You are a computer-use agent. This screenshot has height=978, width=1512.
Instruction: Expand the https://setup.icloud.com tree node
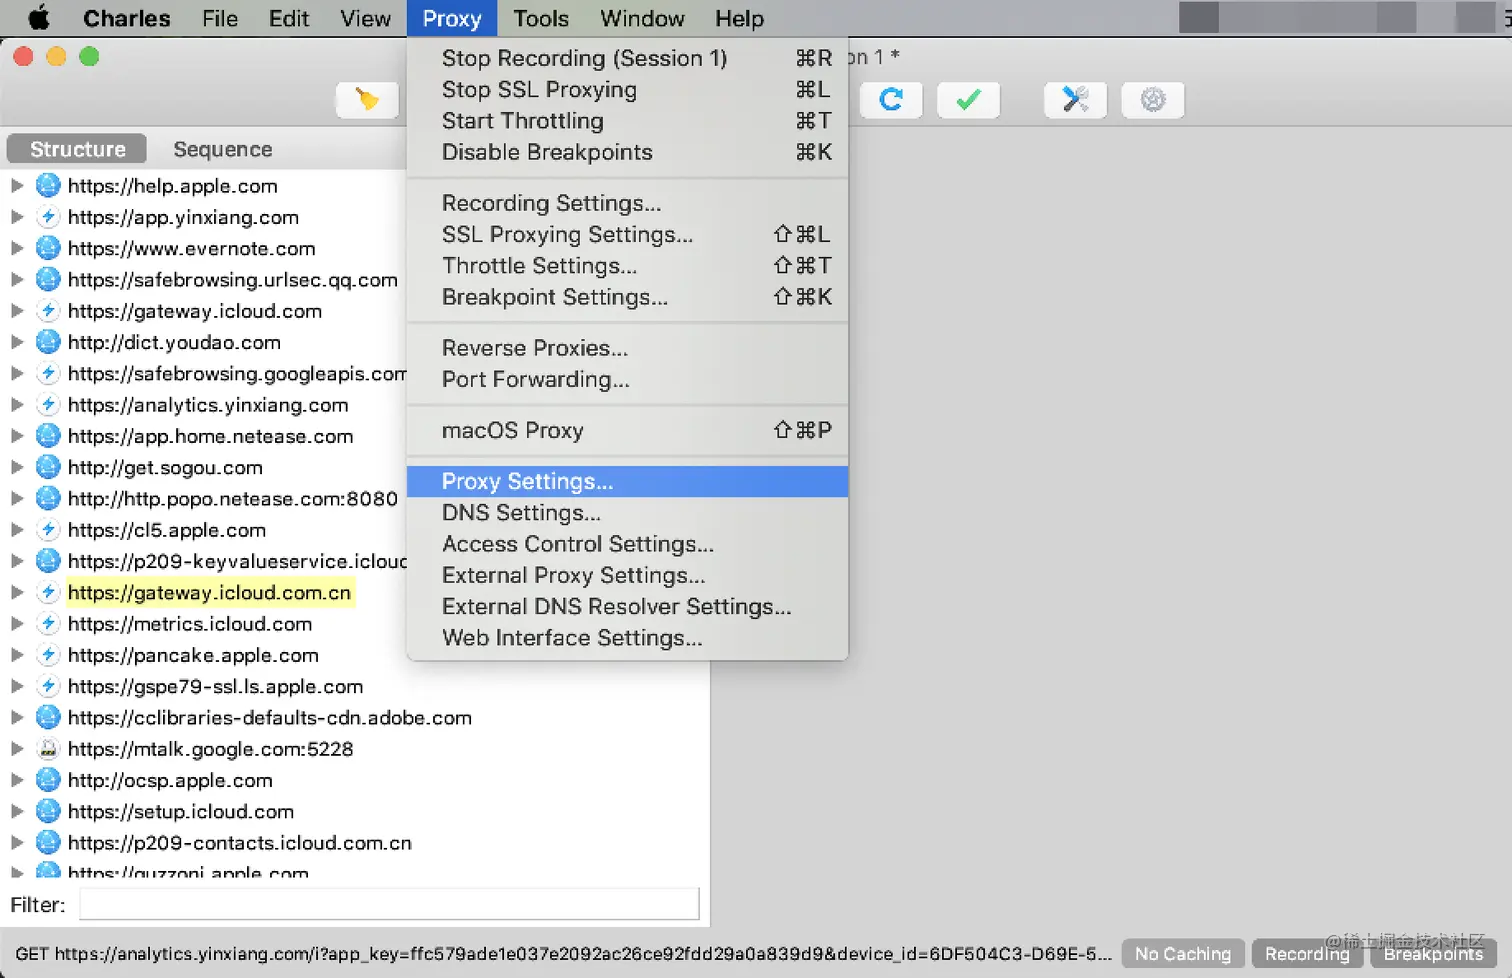coord(17,811)
